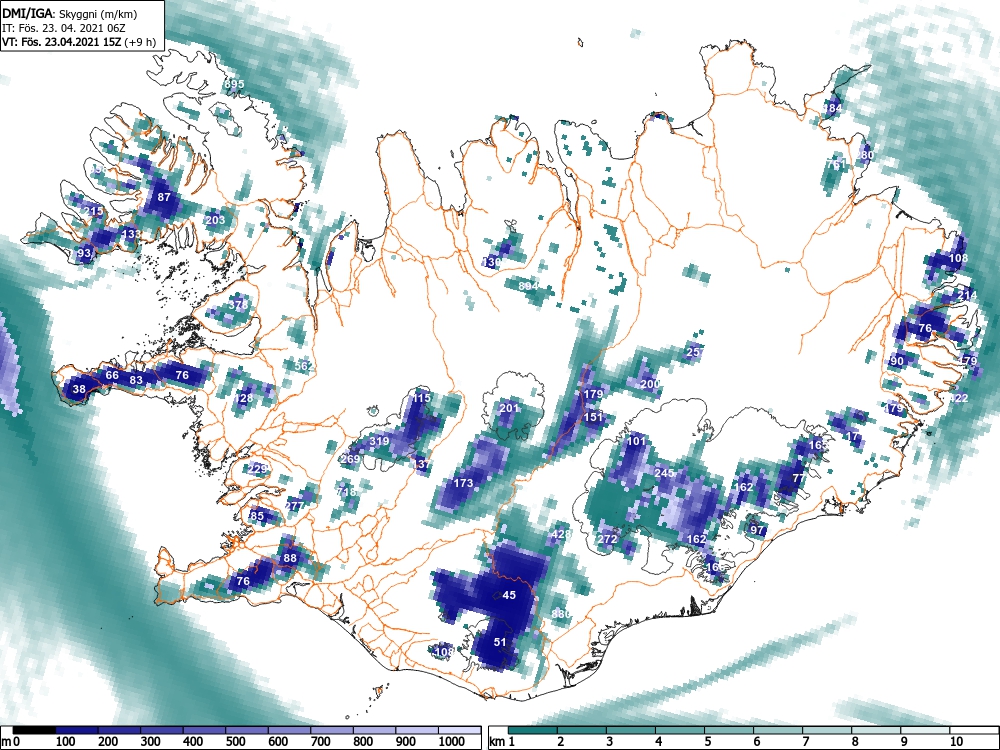Viewport: 1000px width, 750px height.
Task: Click the '384' value in the northeast
Action: [x=832, y=108]
